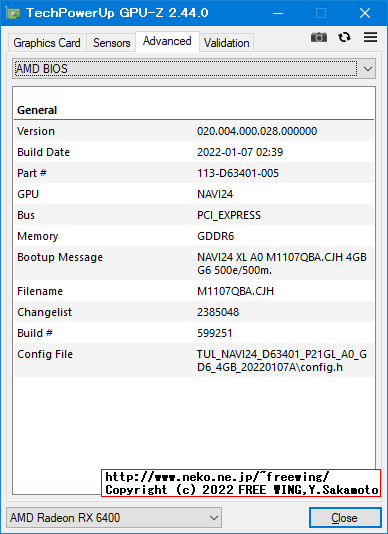388x534 pixels.
Task: Select the Changelist value 2385048
Action: click(218, 312)
